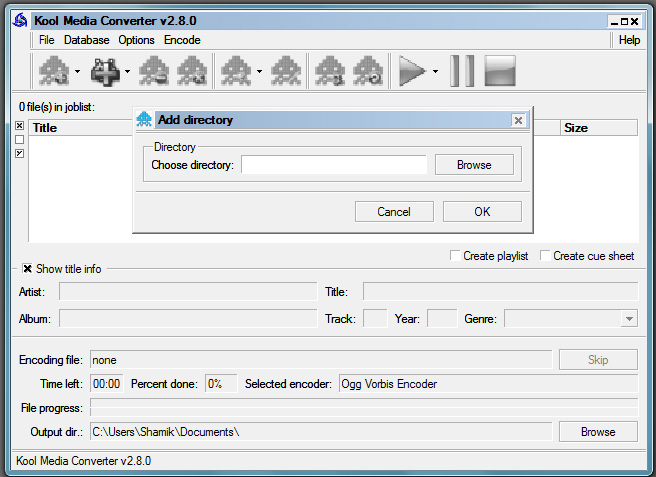Click the Year field
Image resolution: width=656 pixels, height=477 pixels.
tap(442, 319)
